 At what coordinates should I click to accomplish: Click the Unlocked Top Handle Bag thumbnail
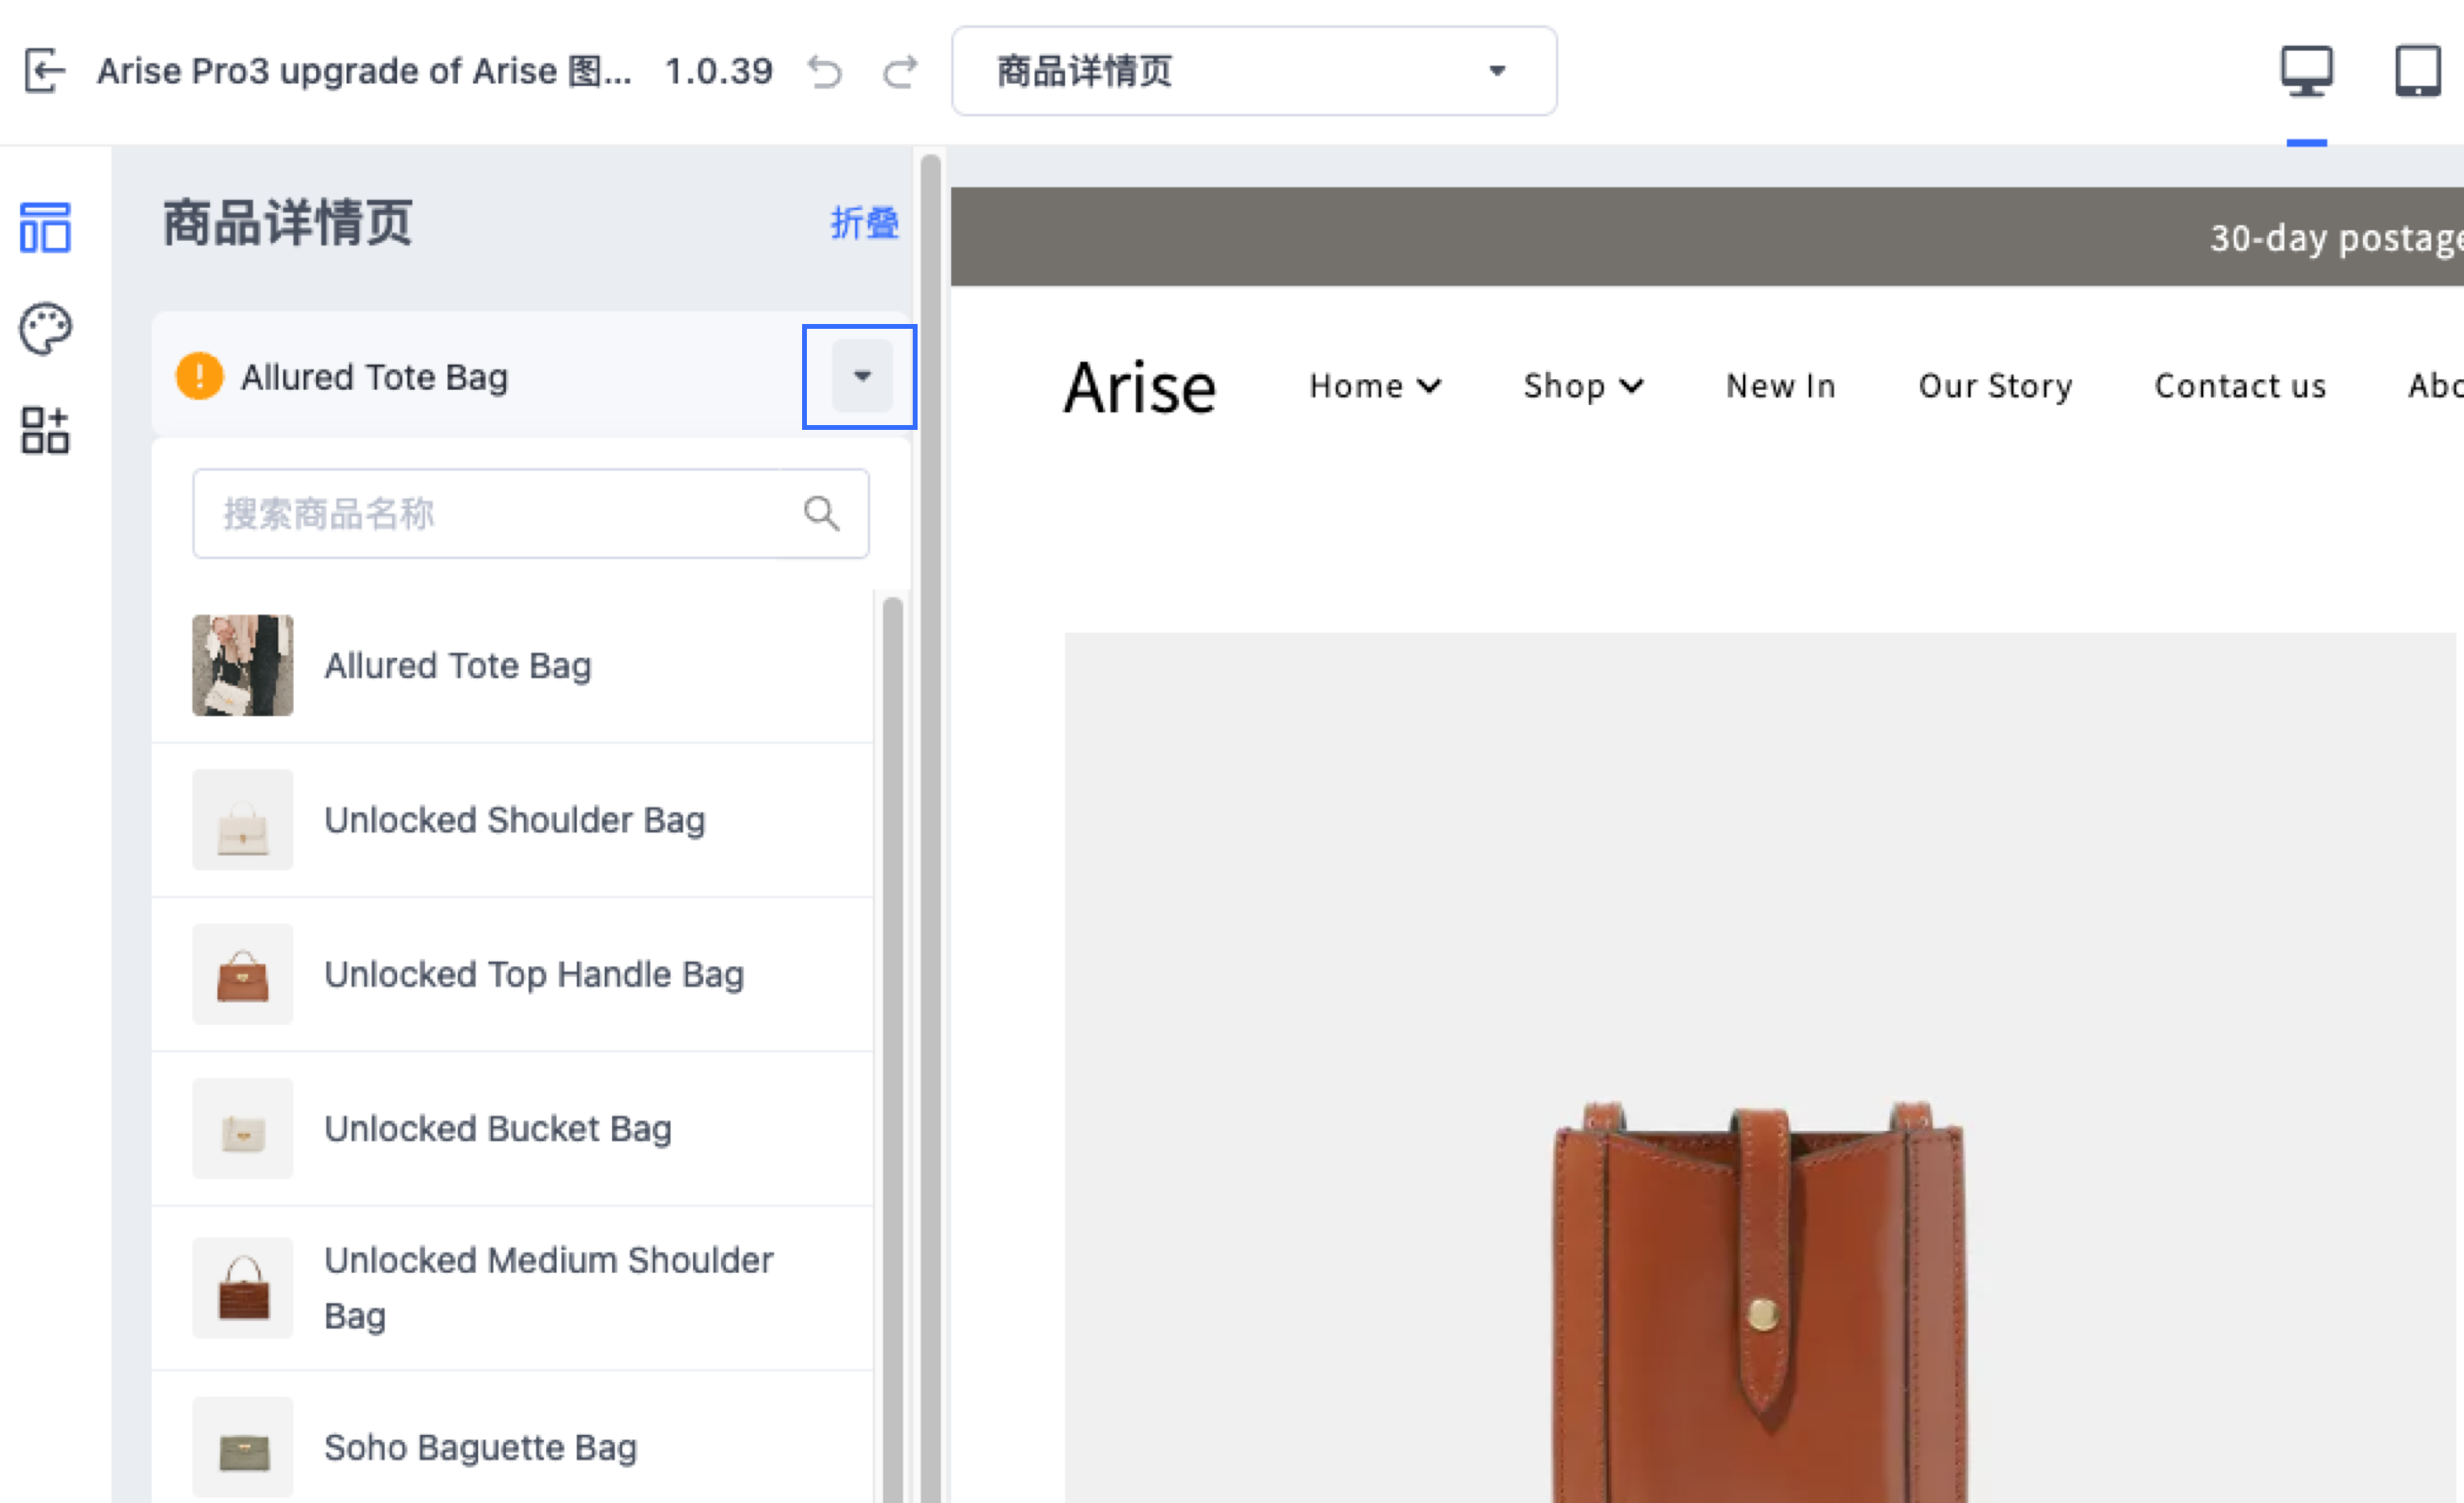click(242, 974)
